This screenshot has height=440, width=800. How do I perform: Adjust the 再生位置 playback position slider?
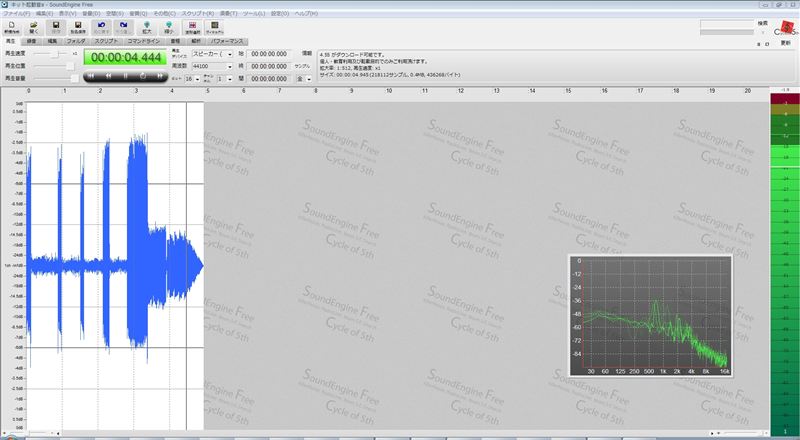(x=54, y=66)
